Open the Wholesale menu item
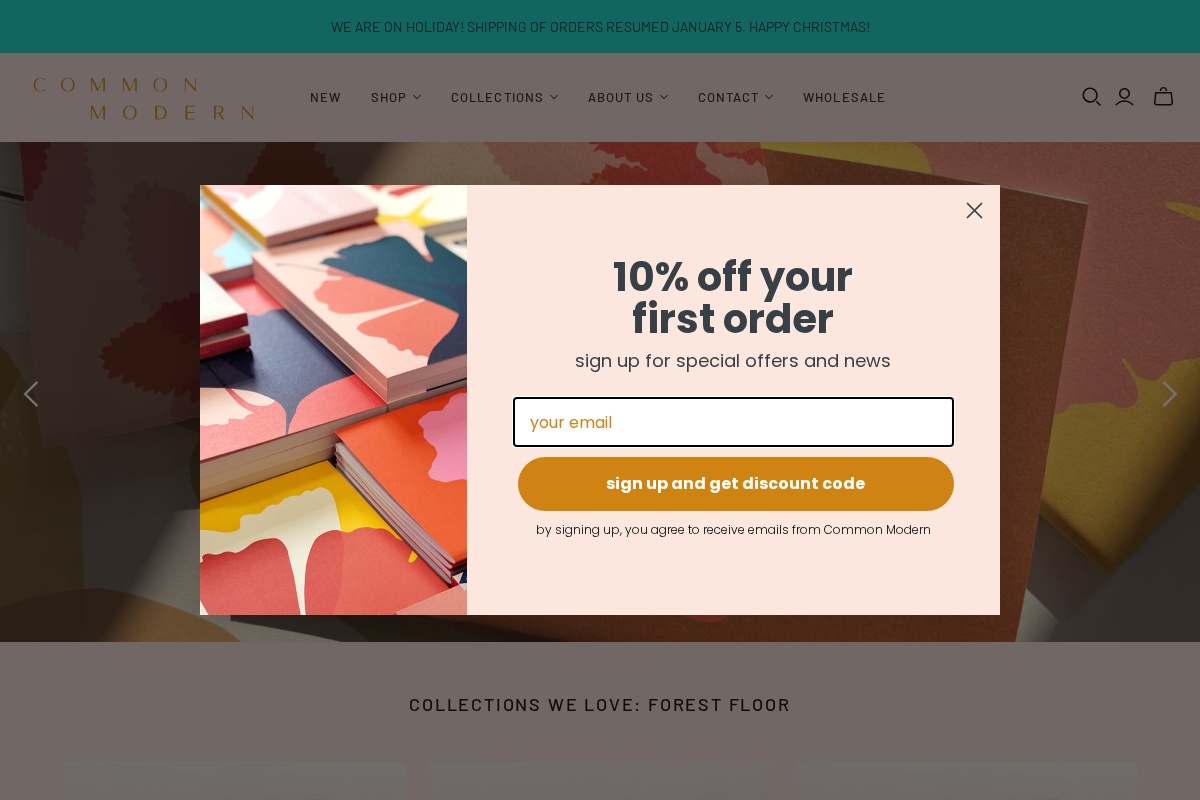 click(x=844, y=97)
